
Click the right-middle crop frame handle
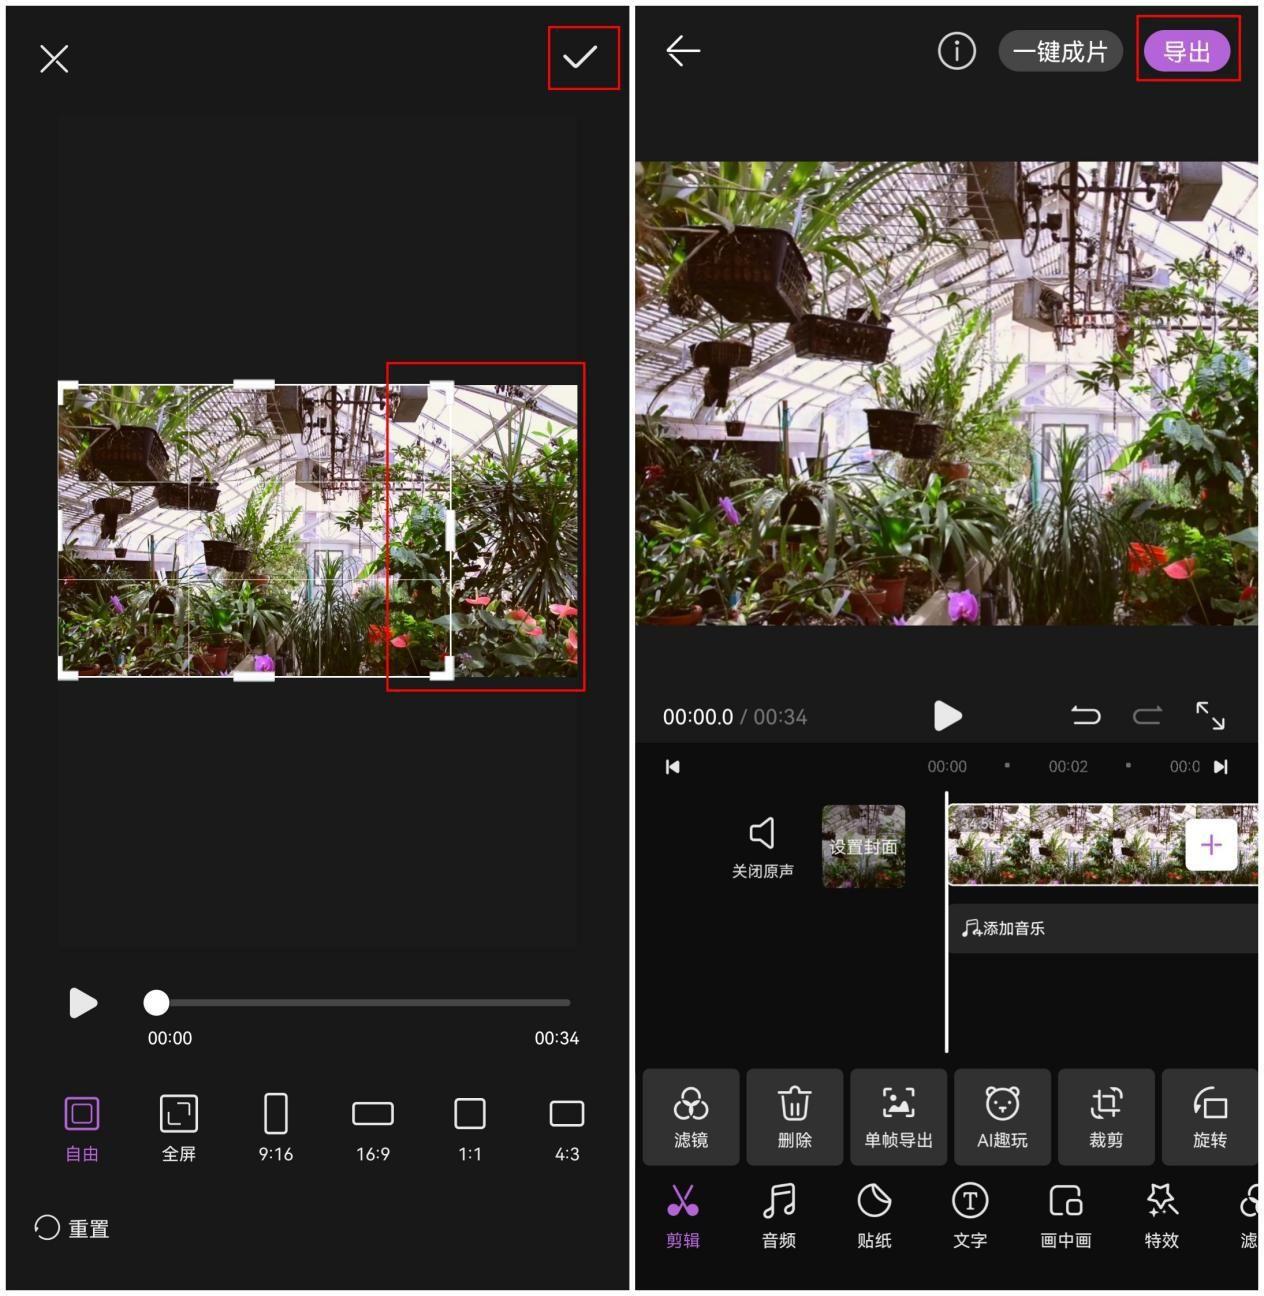[450, 530]
